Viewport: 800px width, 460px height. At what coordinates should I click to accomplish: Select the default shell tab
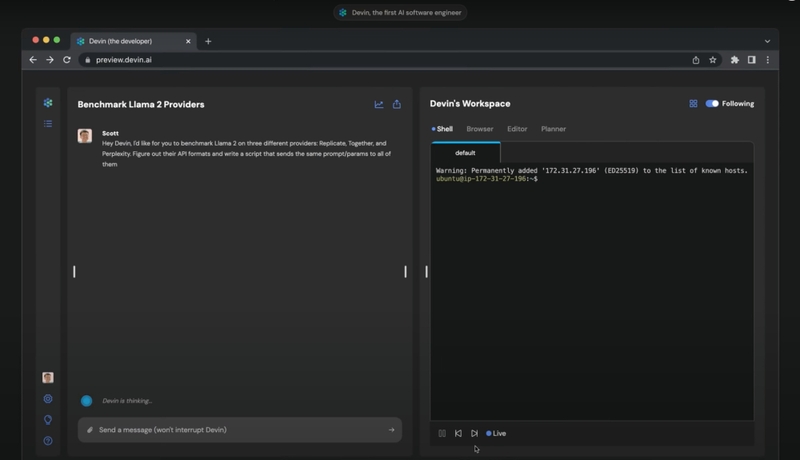[465, 153]
